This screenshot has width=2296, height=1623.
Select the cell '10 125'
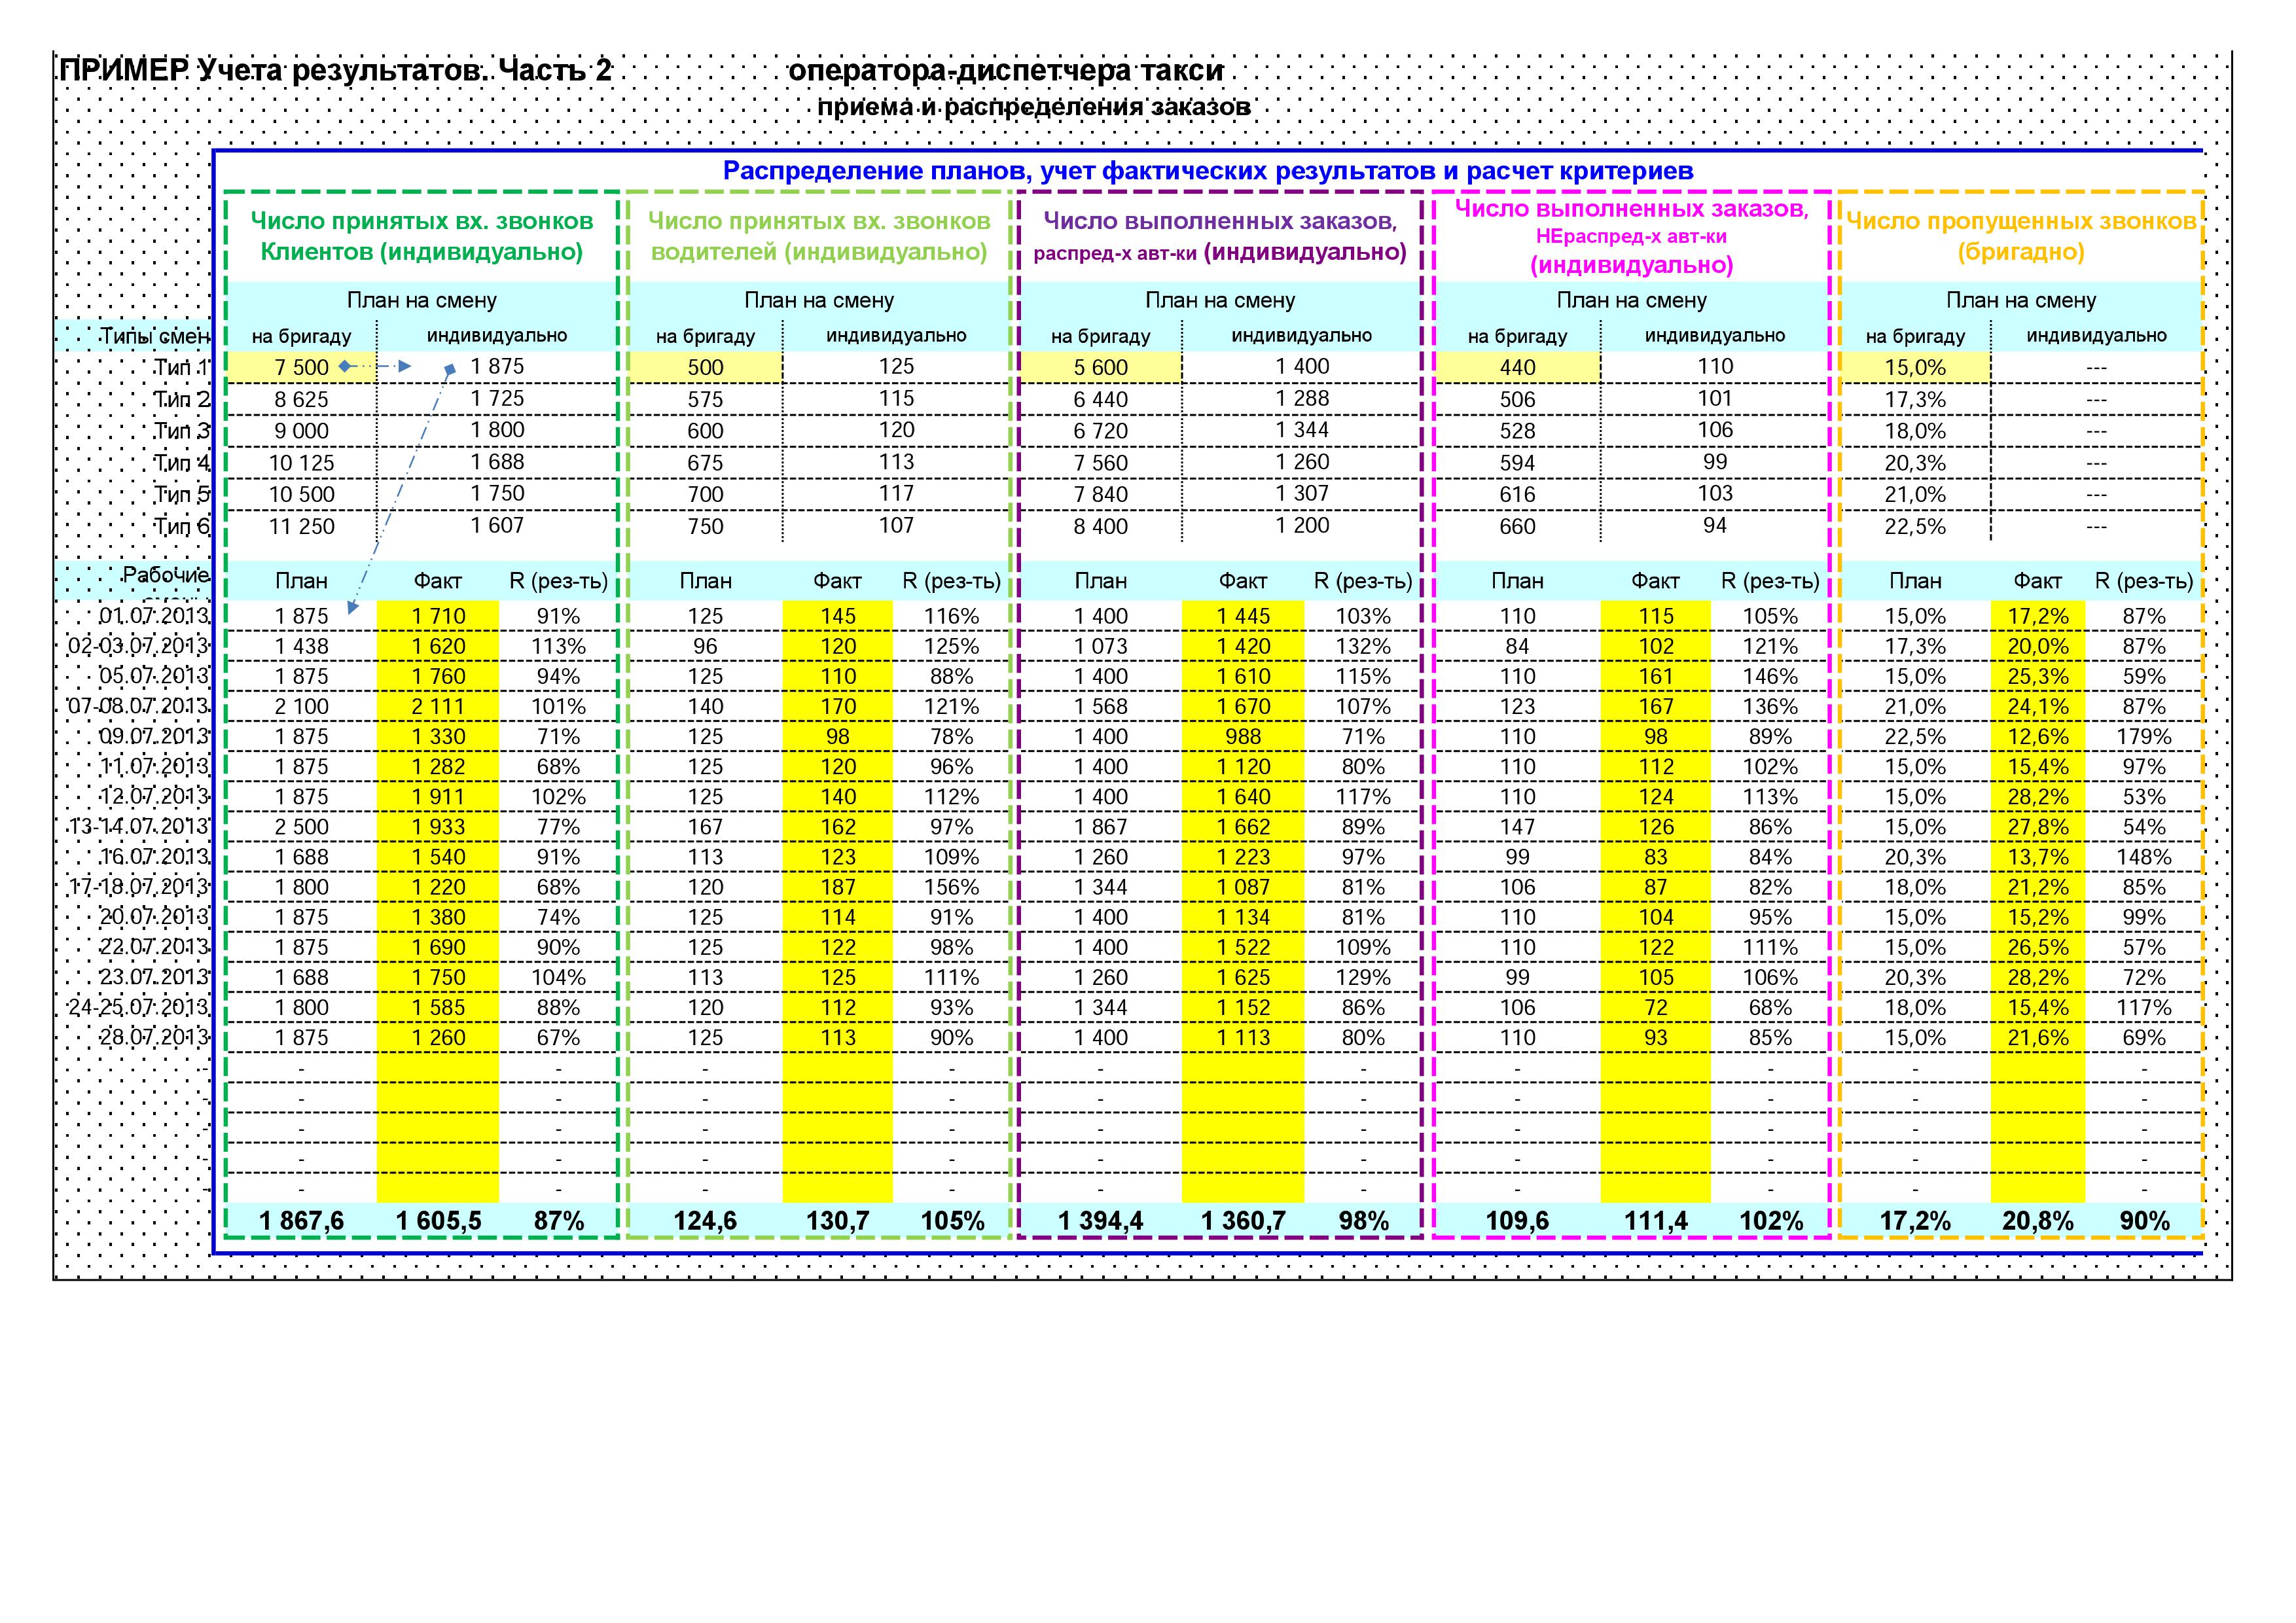302,463
